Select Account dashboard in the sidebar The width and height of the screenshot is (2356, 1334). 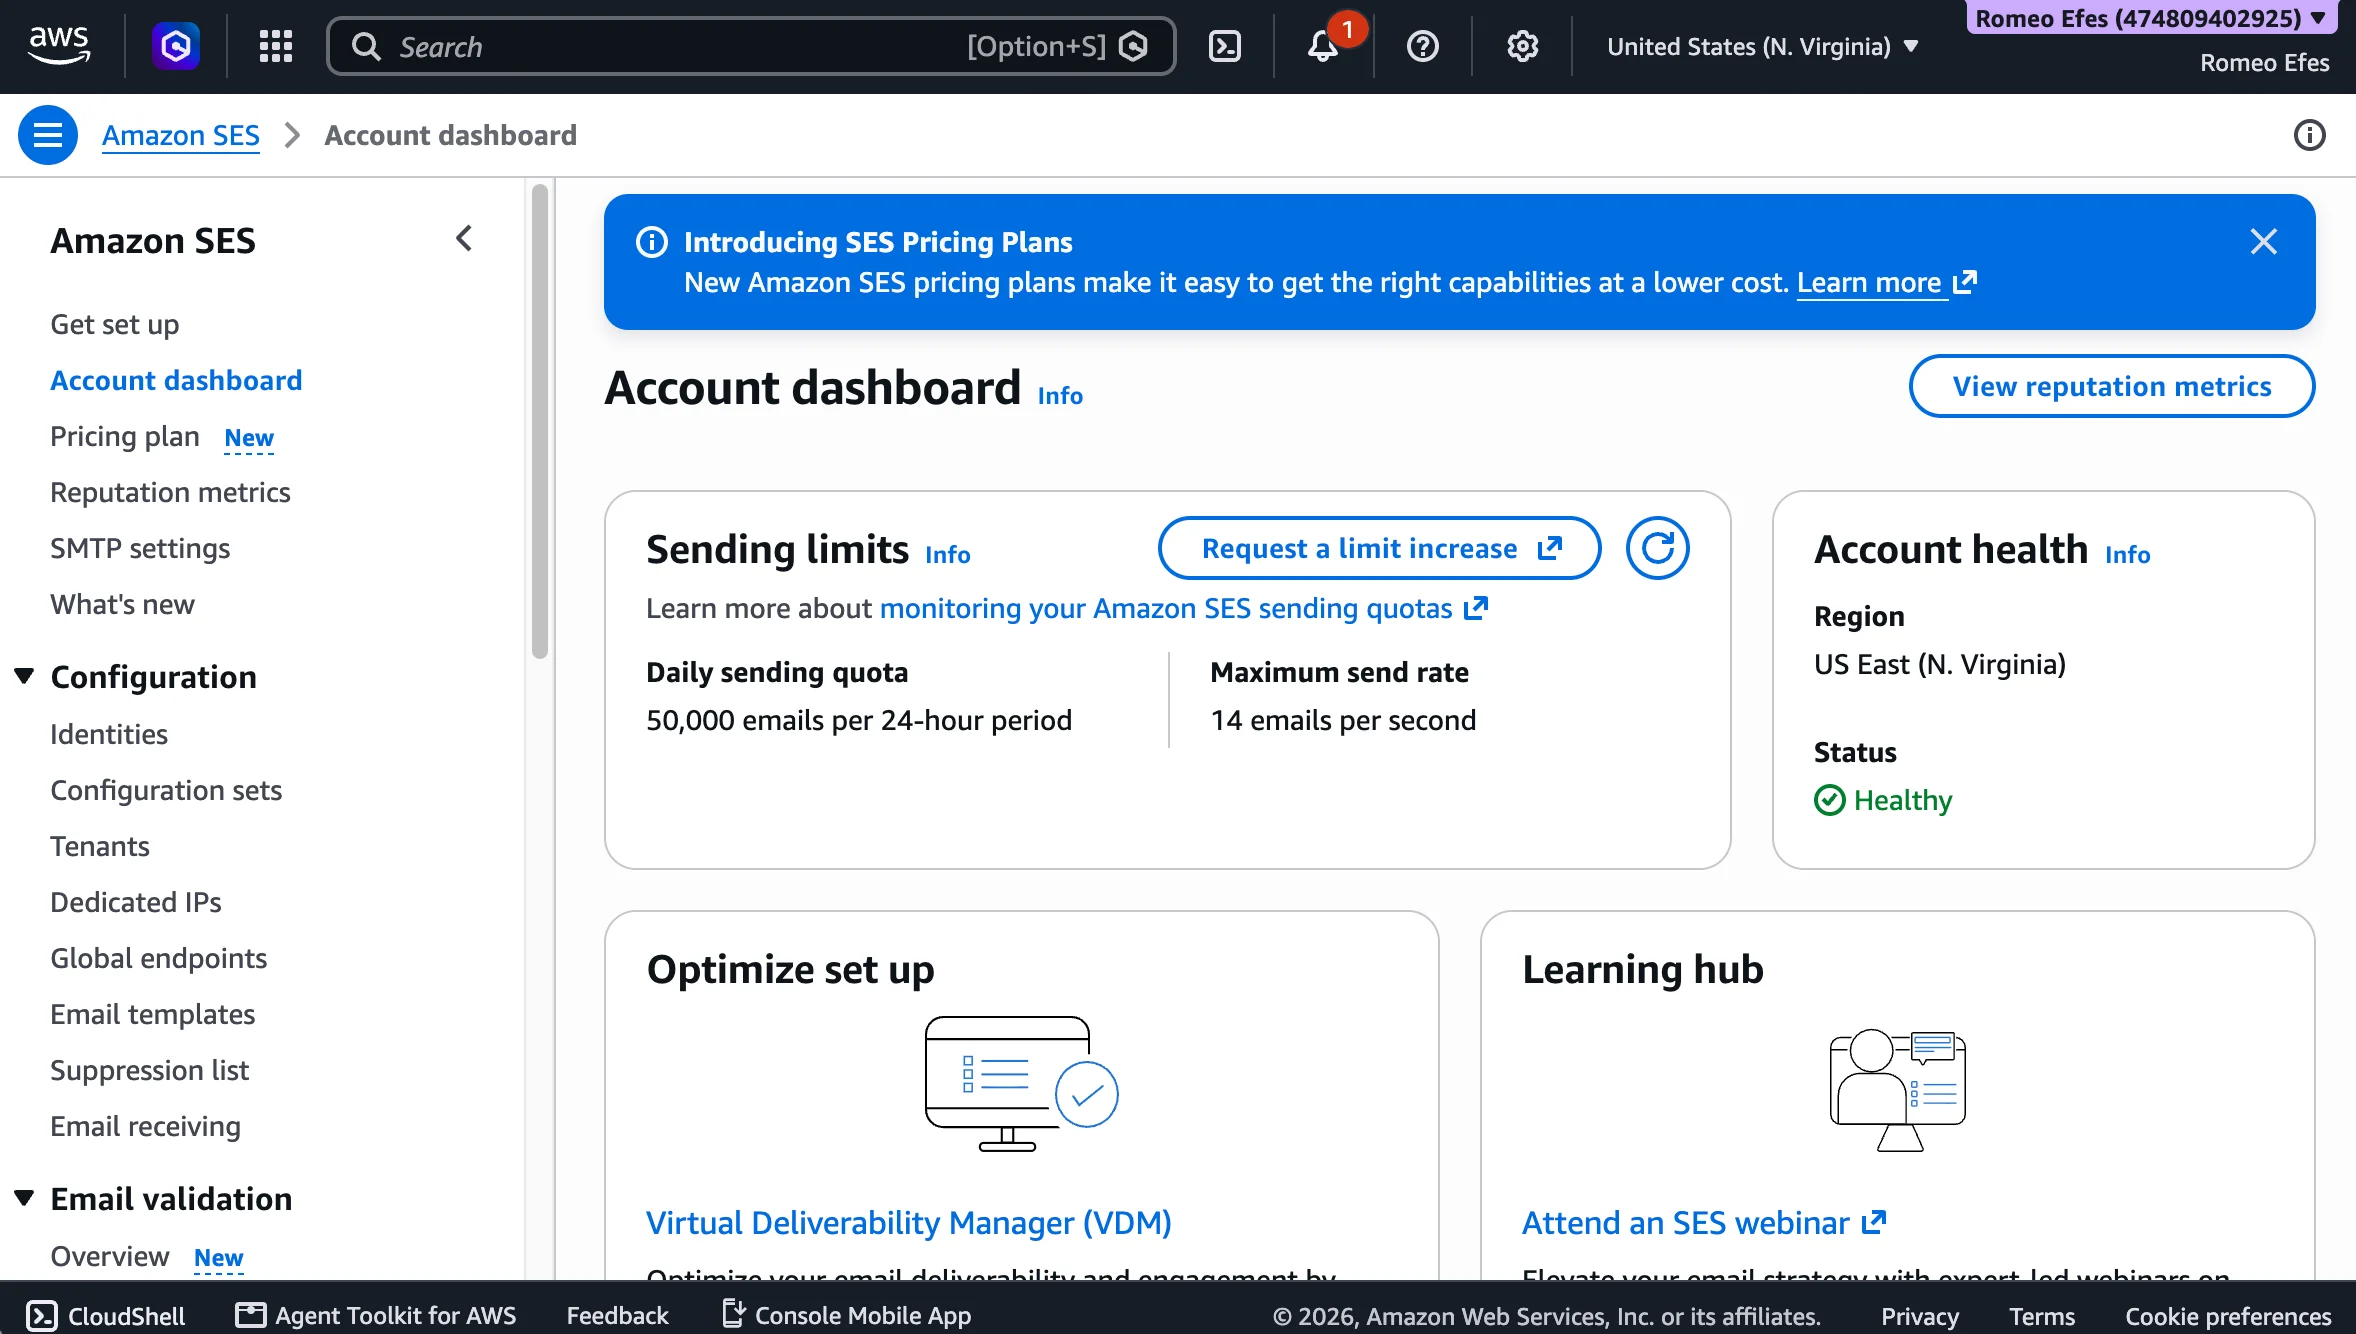coord(176,381)
